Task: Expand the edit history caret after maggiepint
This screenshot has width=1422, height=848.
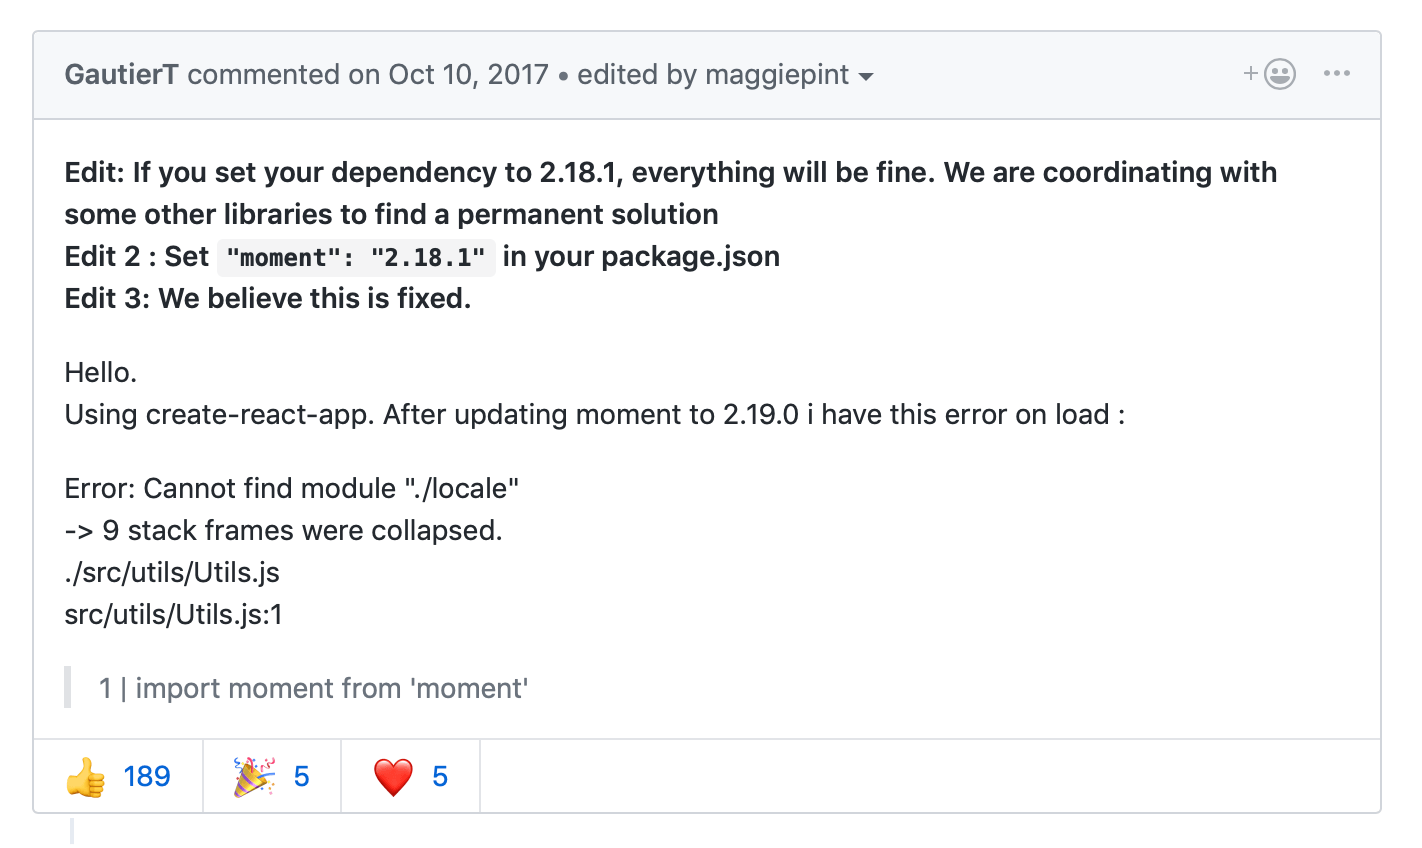Action: click(866, 77)
